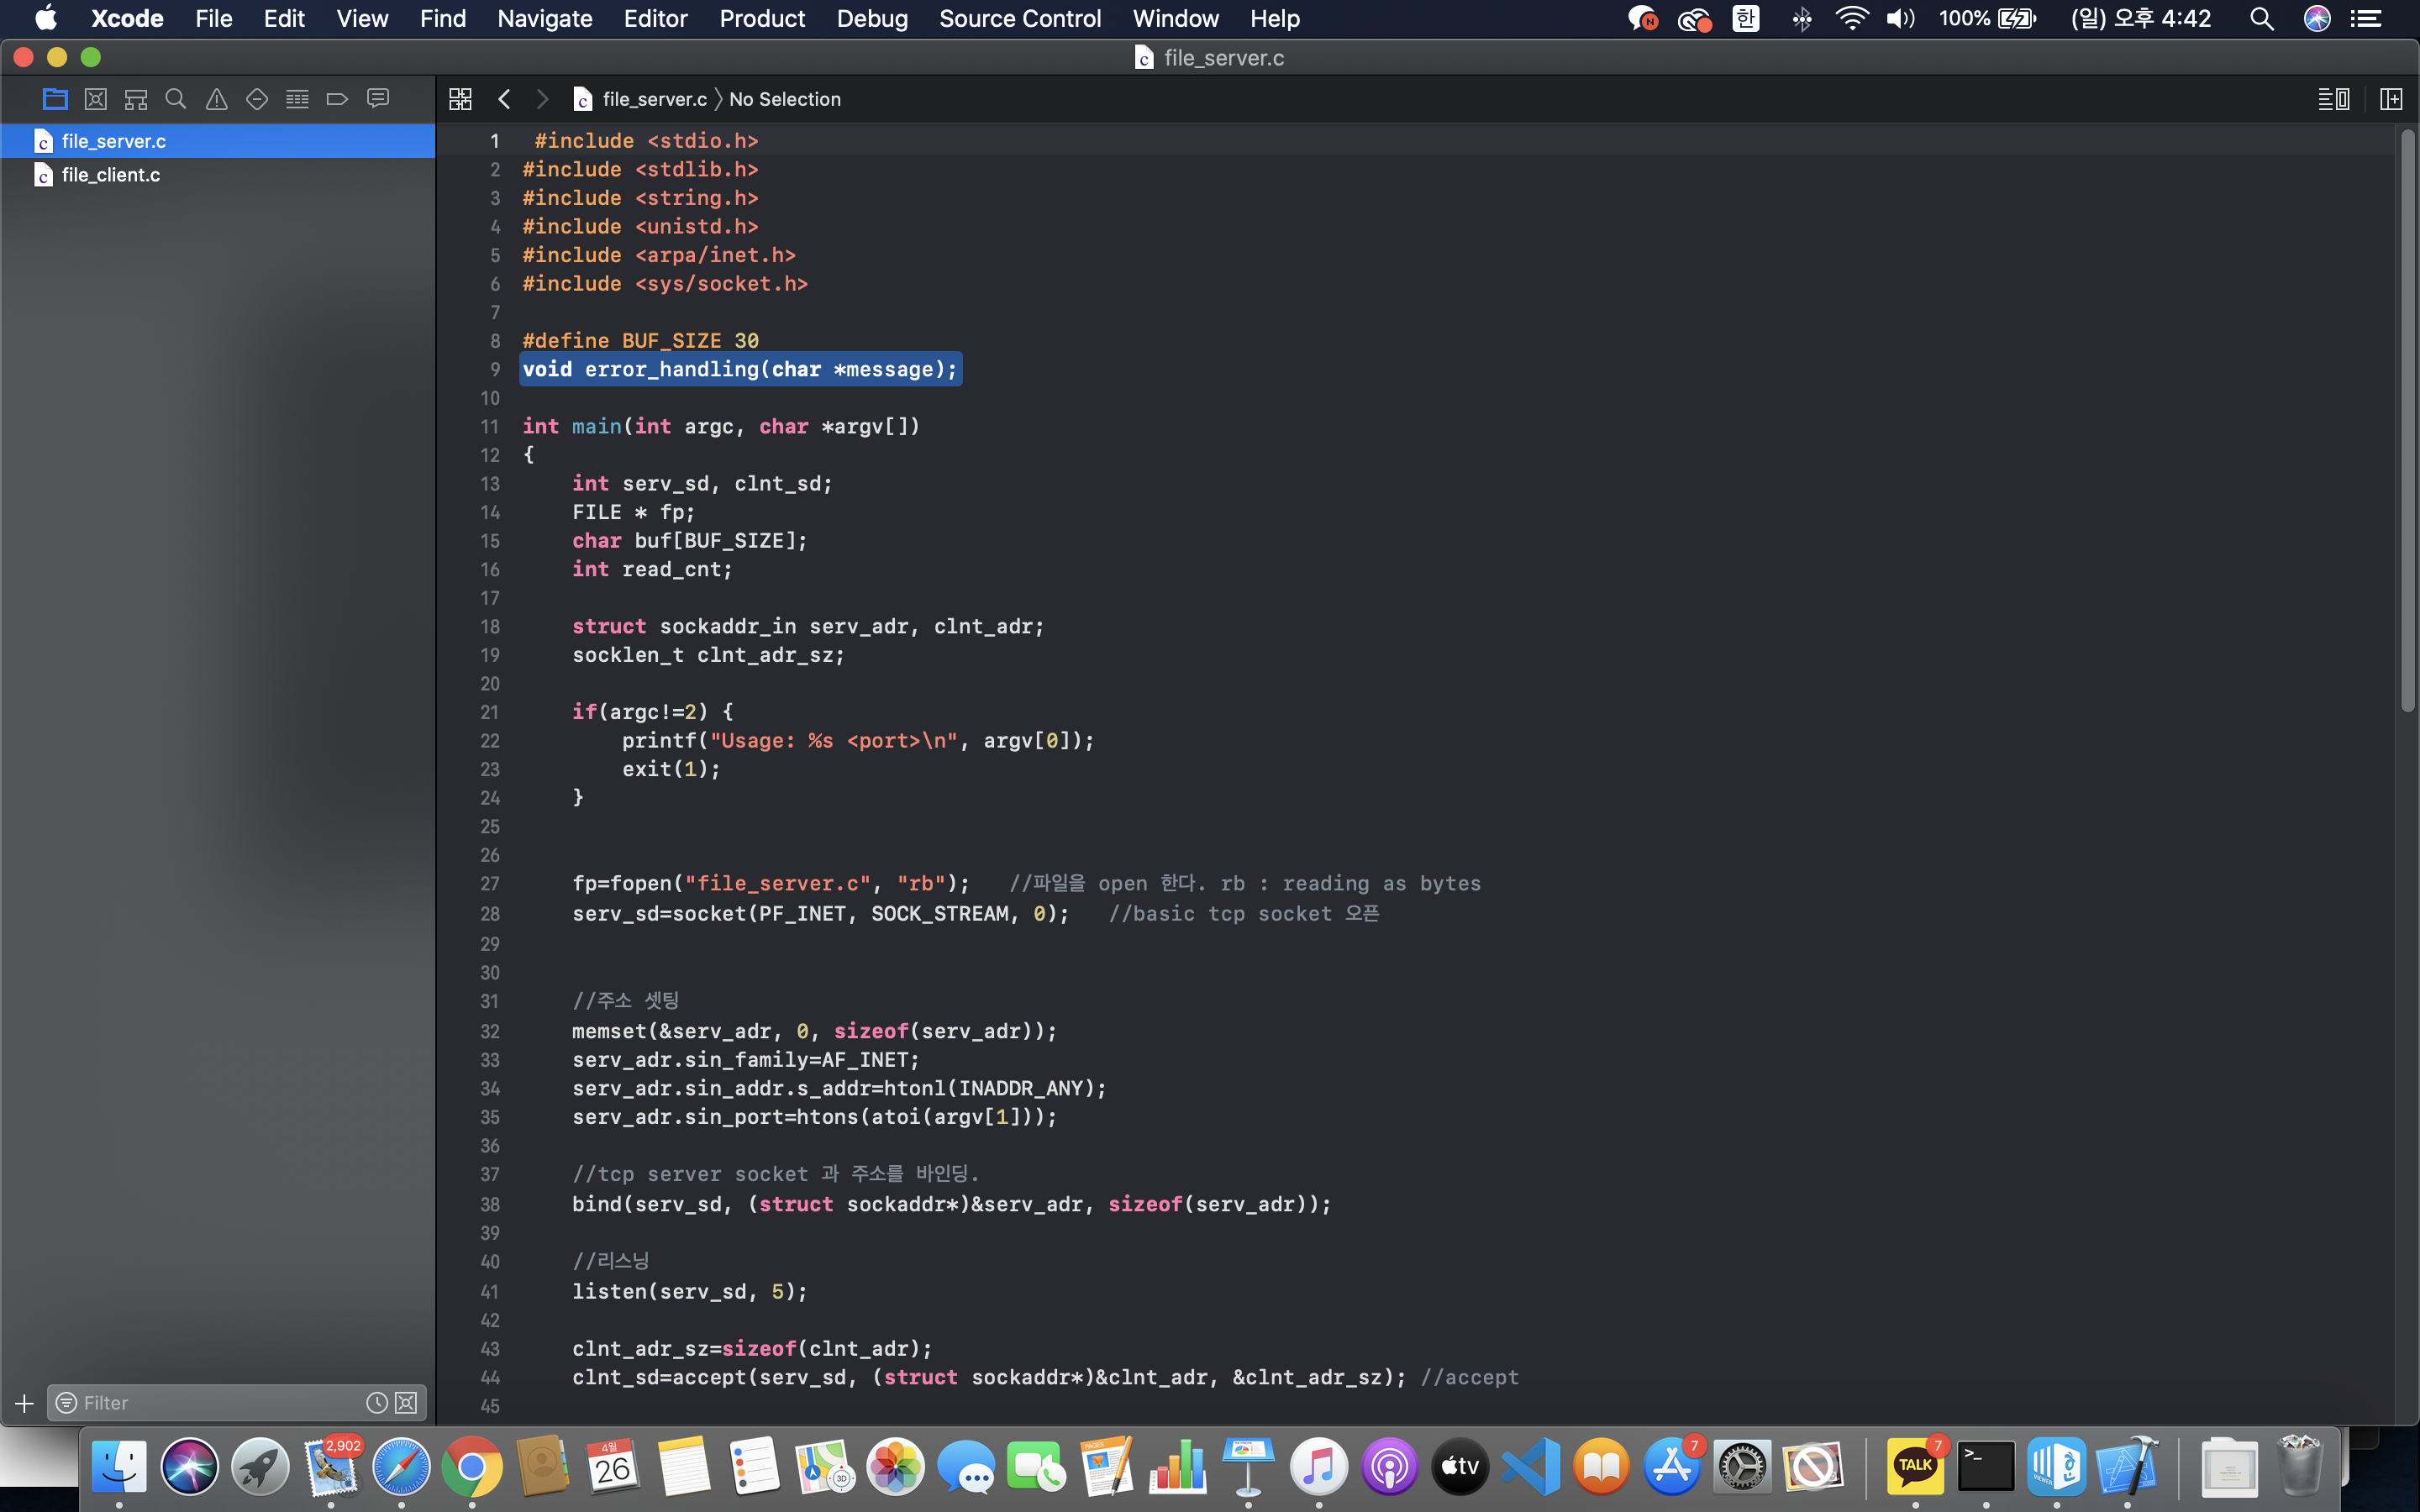Open the Source Control navigator icon

pyautogui.click(x=95, y=99)
